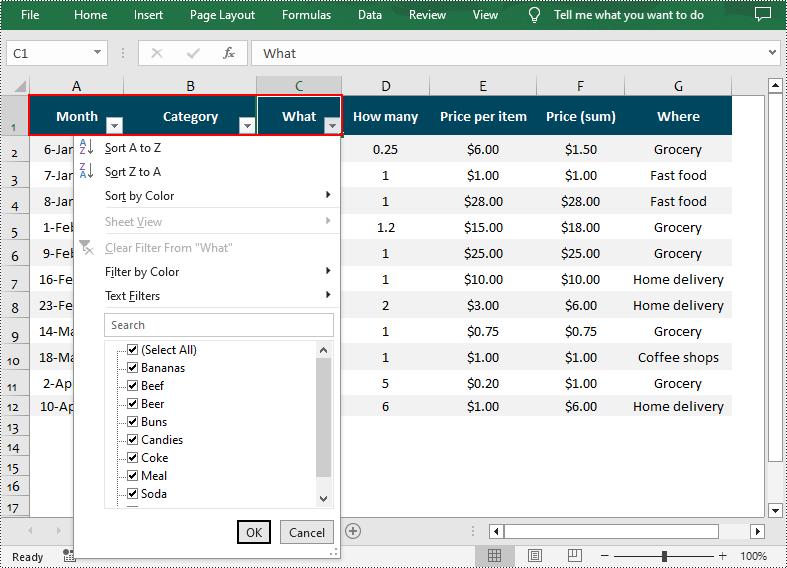Click the select all corner triangle
Image resolution: width=787 pixels, height=568 pixels.
(x=19, y=86)
